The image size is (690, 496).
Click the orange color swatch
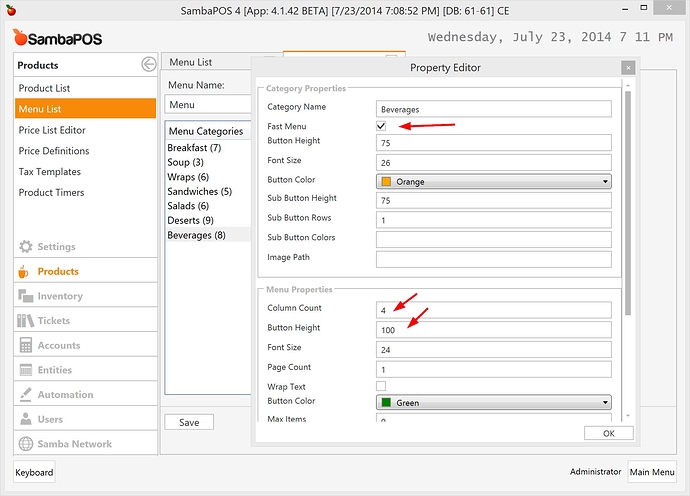pos(386,181)
